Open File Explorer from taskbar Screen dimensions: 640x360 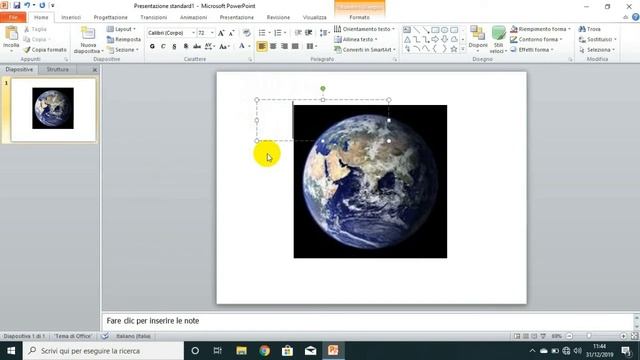tap(242, 351)
